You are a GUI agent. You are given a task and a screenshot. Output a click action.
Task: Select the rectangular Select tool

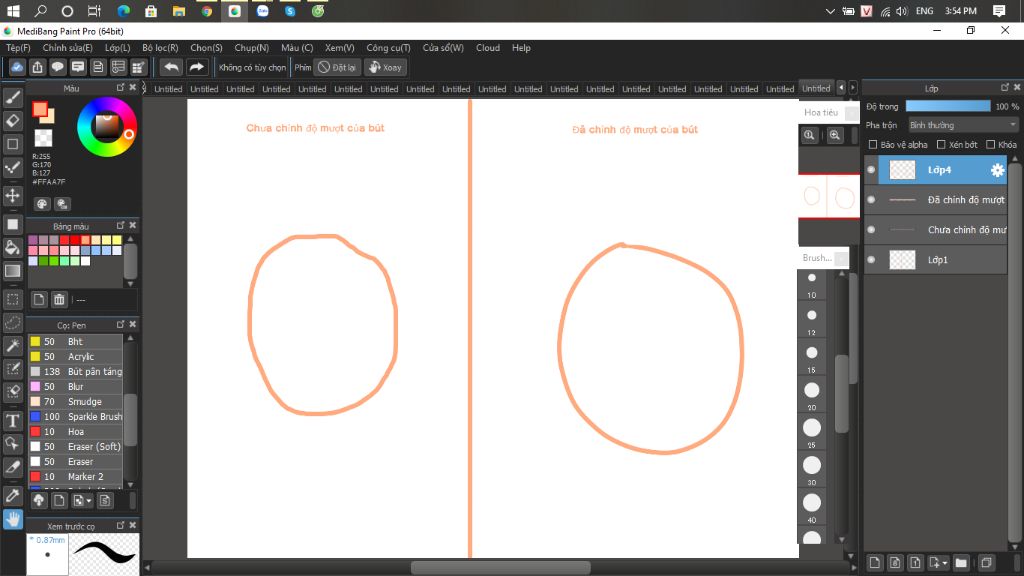12,300
